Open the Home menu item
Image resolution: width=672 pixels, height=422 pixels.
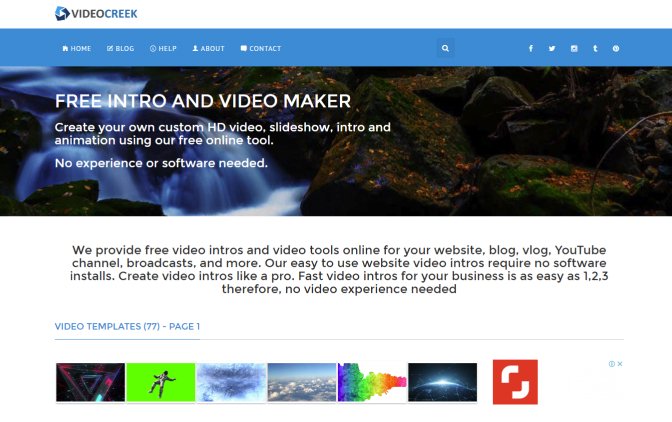[77, 48]
